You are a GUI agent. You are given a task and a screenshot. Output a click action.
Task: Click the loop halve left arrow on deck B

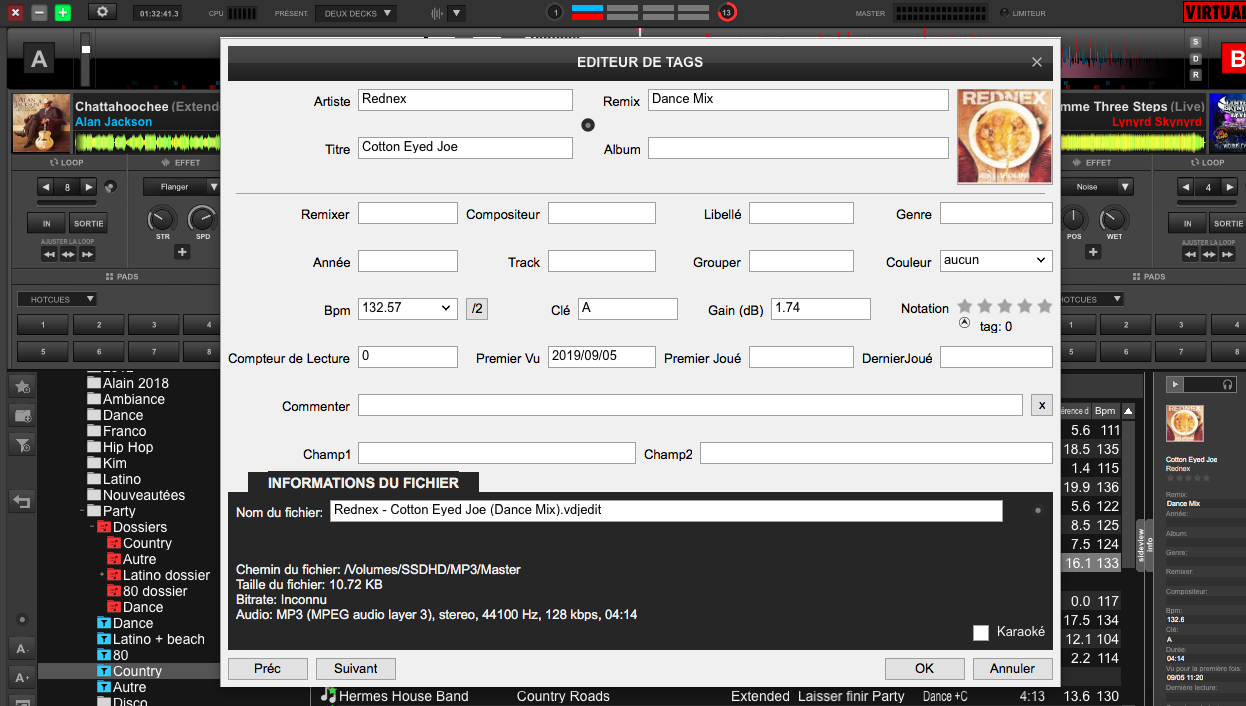pos(1184,187)
